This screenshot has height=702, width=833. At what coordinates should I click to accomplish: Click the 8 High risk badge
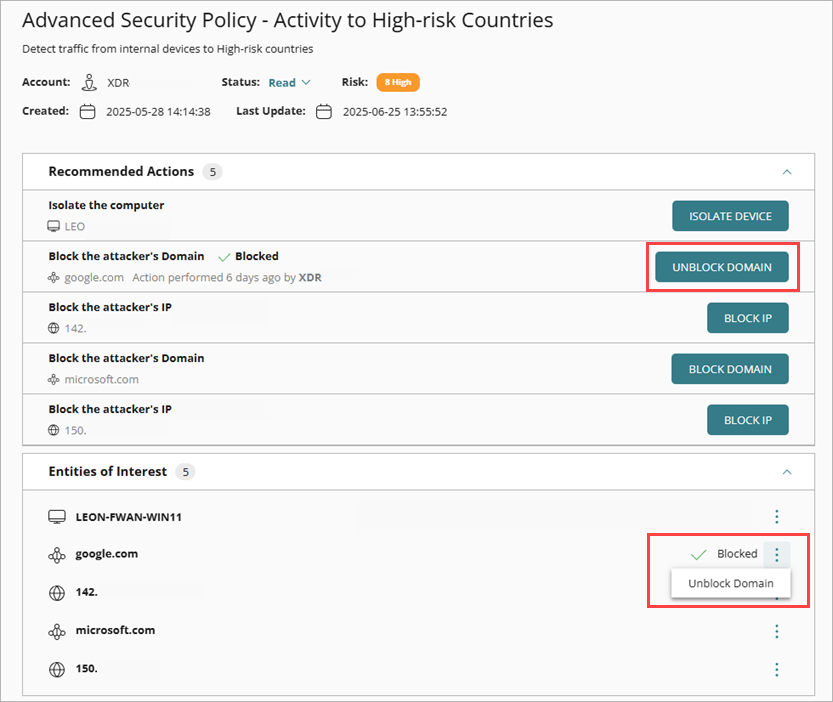tap(397, 82)
